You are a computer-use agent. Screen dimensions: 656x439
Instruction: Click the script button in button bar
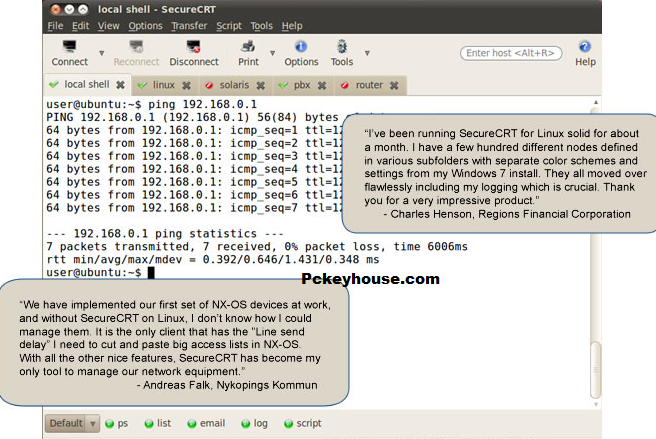click(x=302, y=424)
